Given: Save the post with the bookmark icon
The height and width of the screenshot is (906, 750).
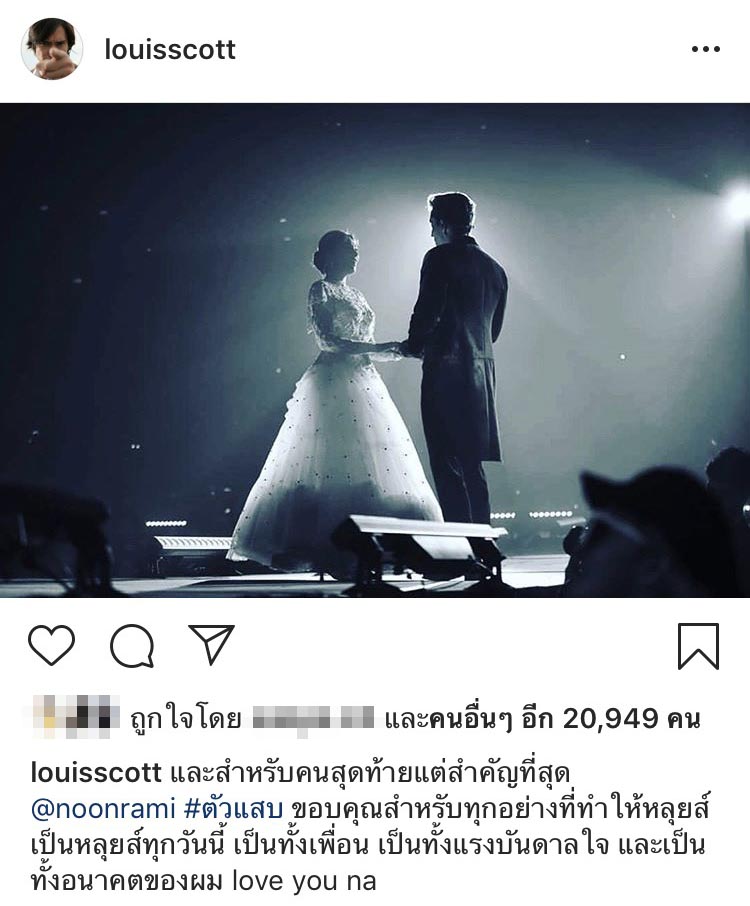Looking at the screenshot, I should (698, 646).
